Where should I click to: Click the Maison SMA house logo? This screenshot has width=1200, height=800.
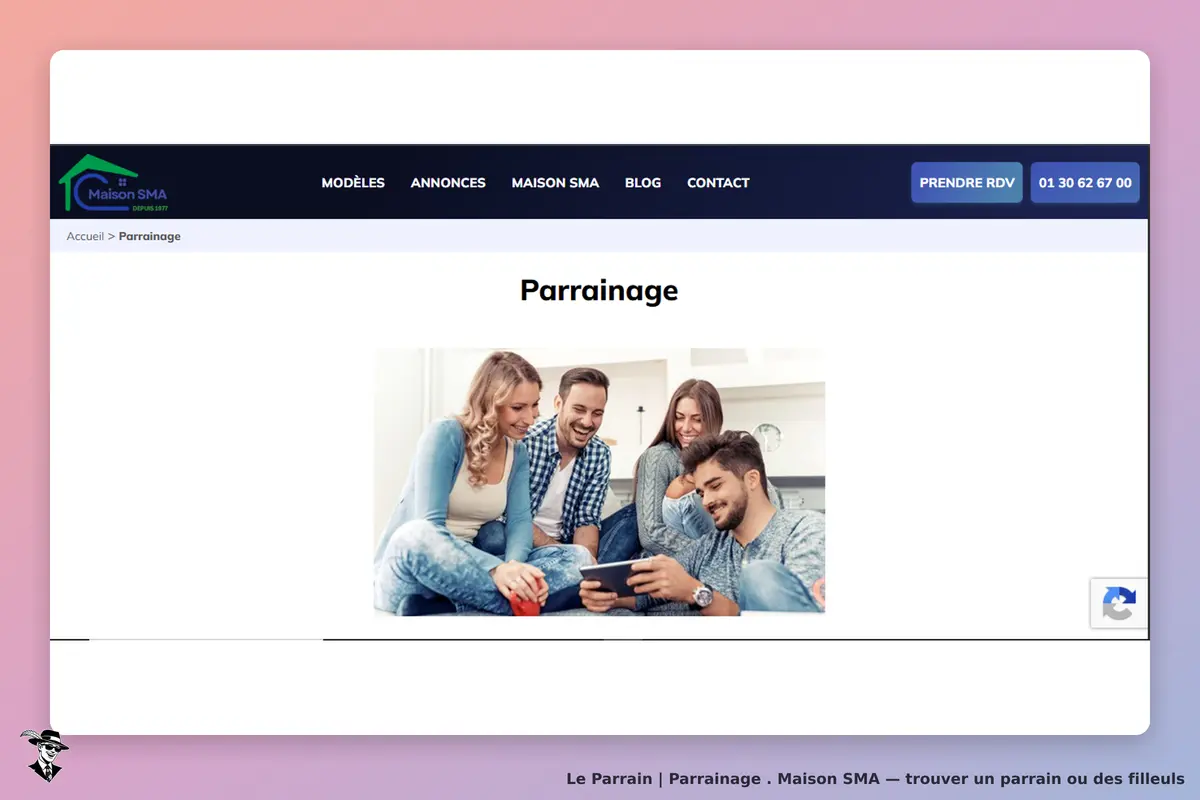pos(113,183)
